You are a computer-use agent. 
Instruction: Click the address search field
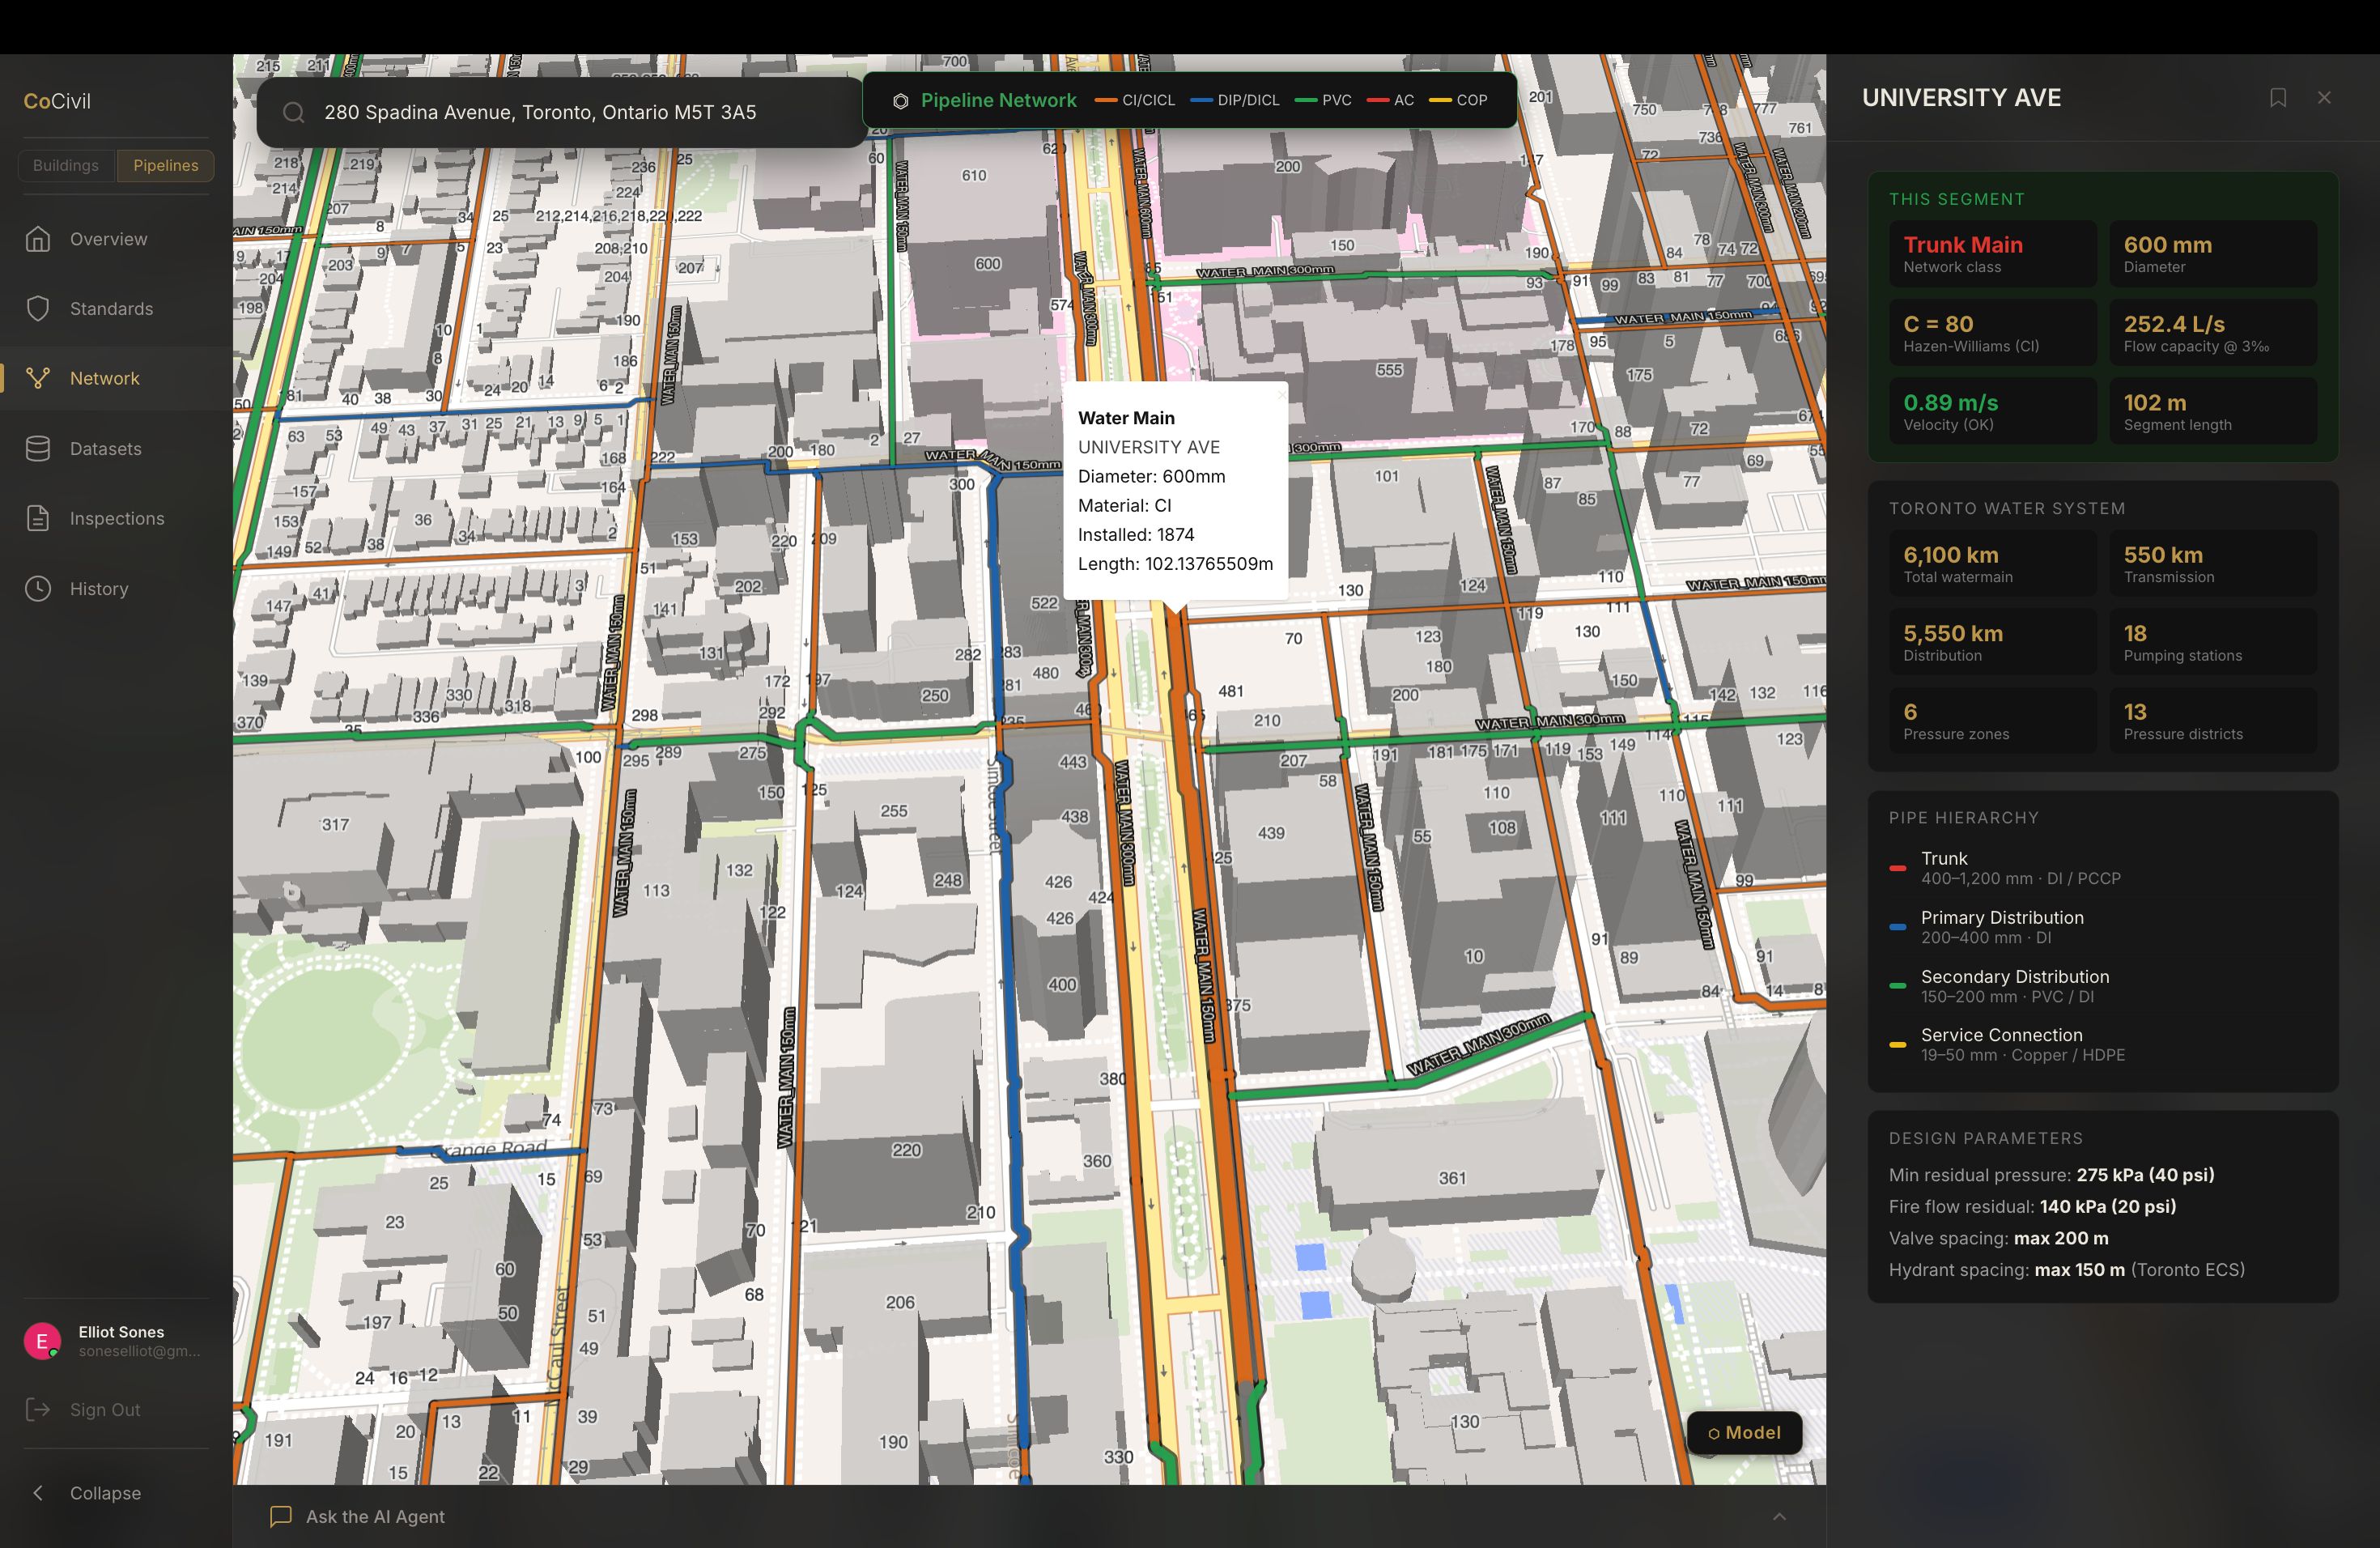coord(560,113)
